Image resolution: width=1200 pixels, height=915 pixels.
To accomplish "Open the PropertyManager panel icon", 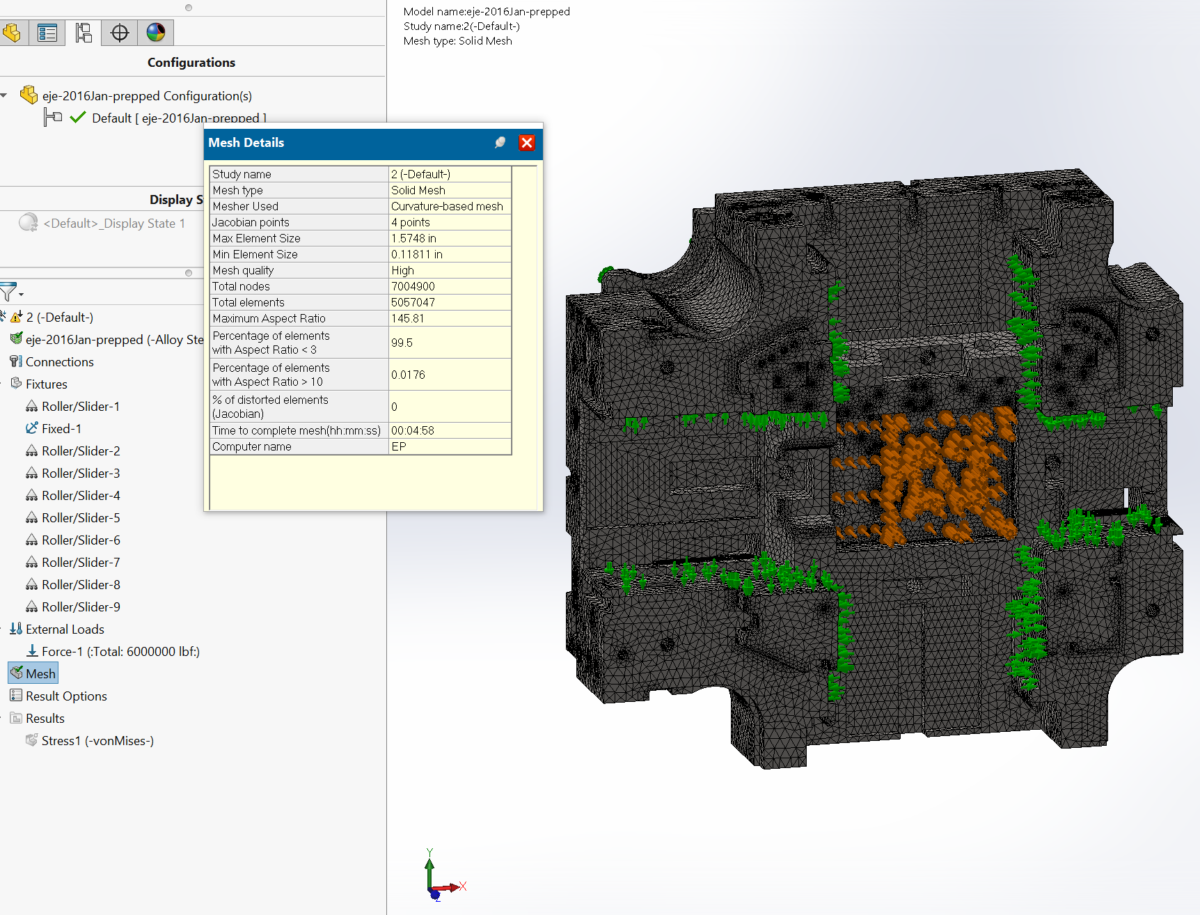I will (x=46, y=32).
